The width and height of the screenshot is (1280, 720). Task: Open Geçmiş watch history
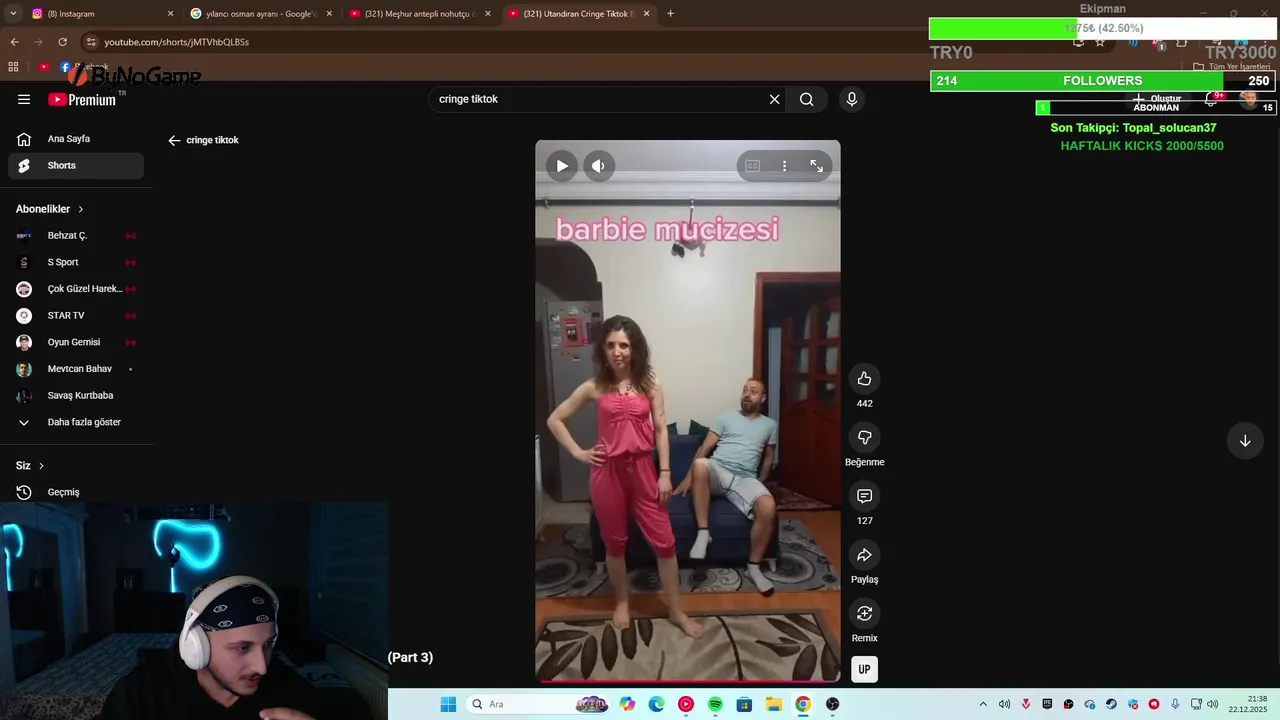click(76, 492)
